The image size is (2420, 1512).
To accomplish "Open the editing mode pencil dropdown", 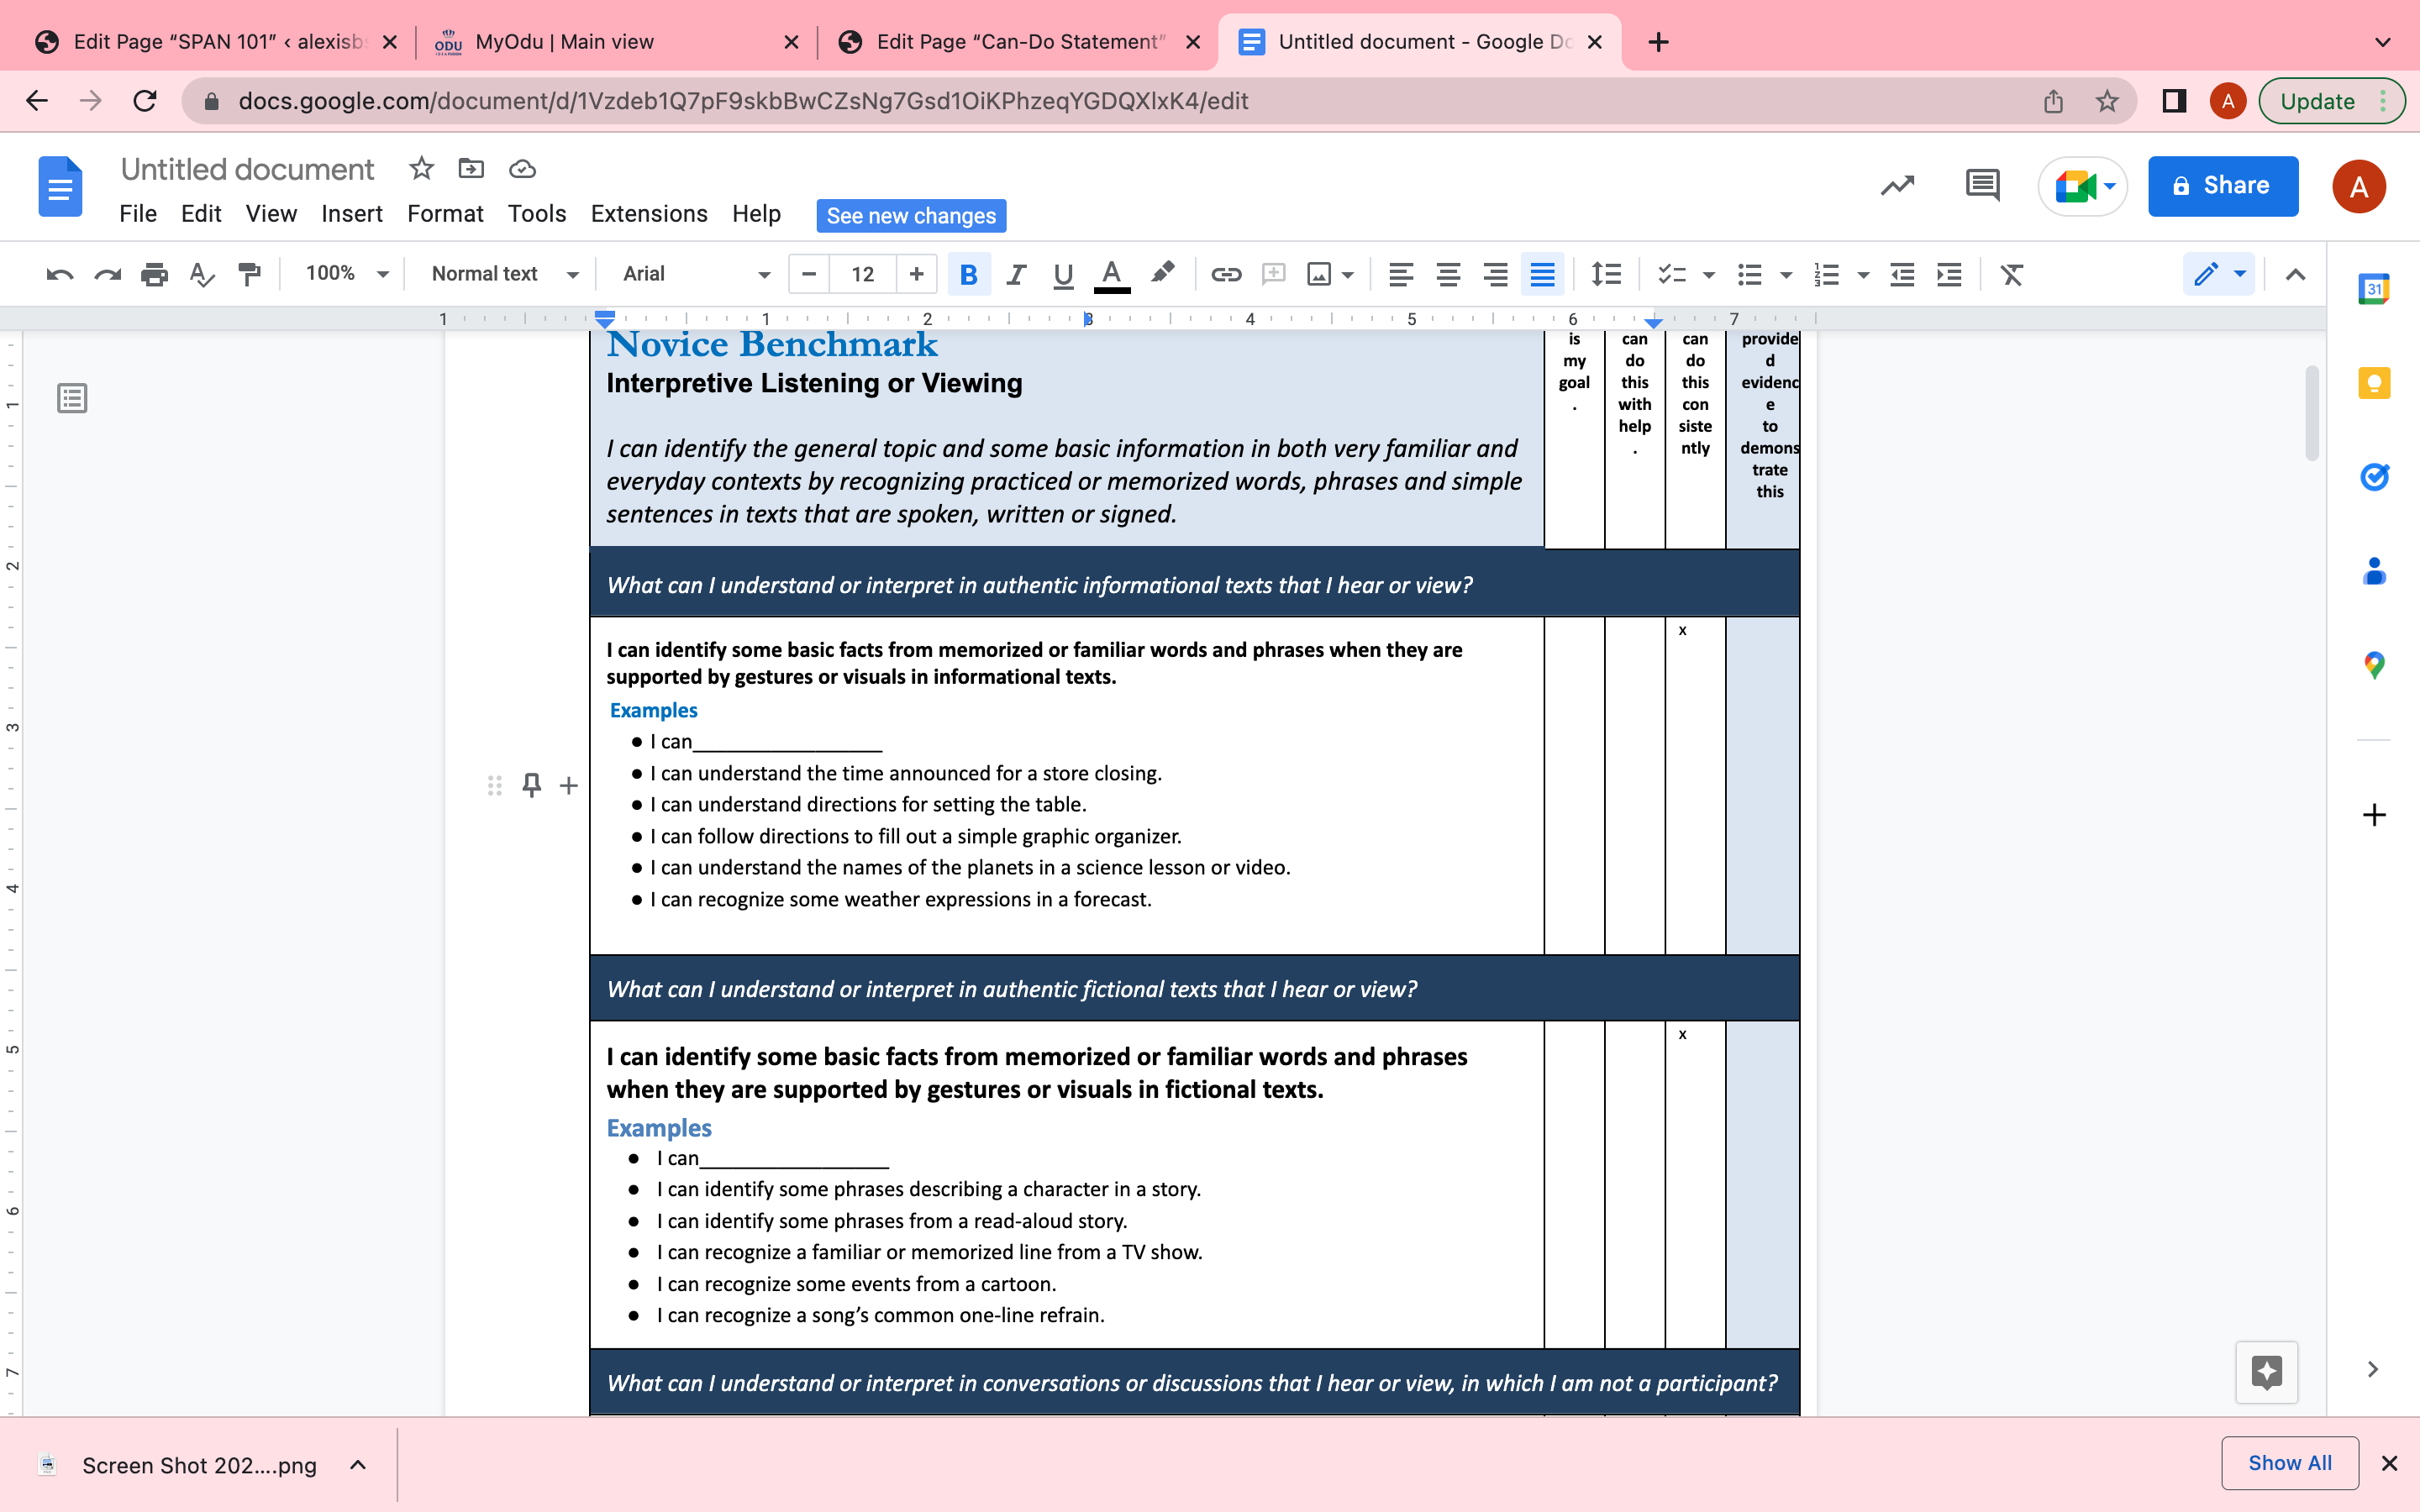I will 2219,274.
